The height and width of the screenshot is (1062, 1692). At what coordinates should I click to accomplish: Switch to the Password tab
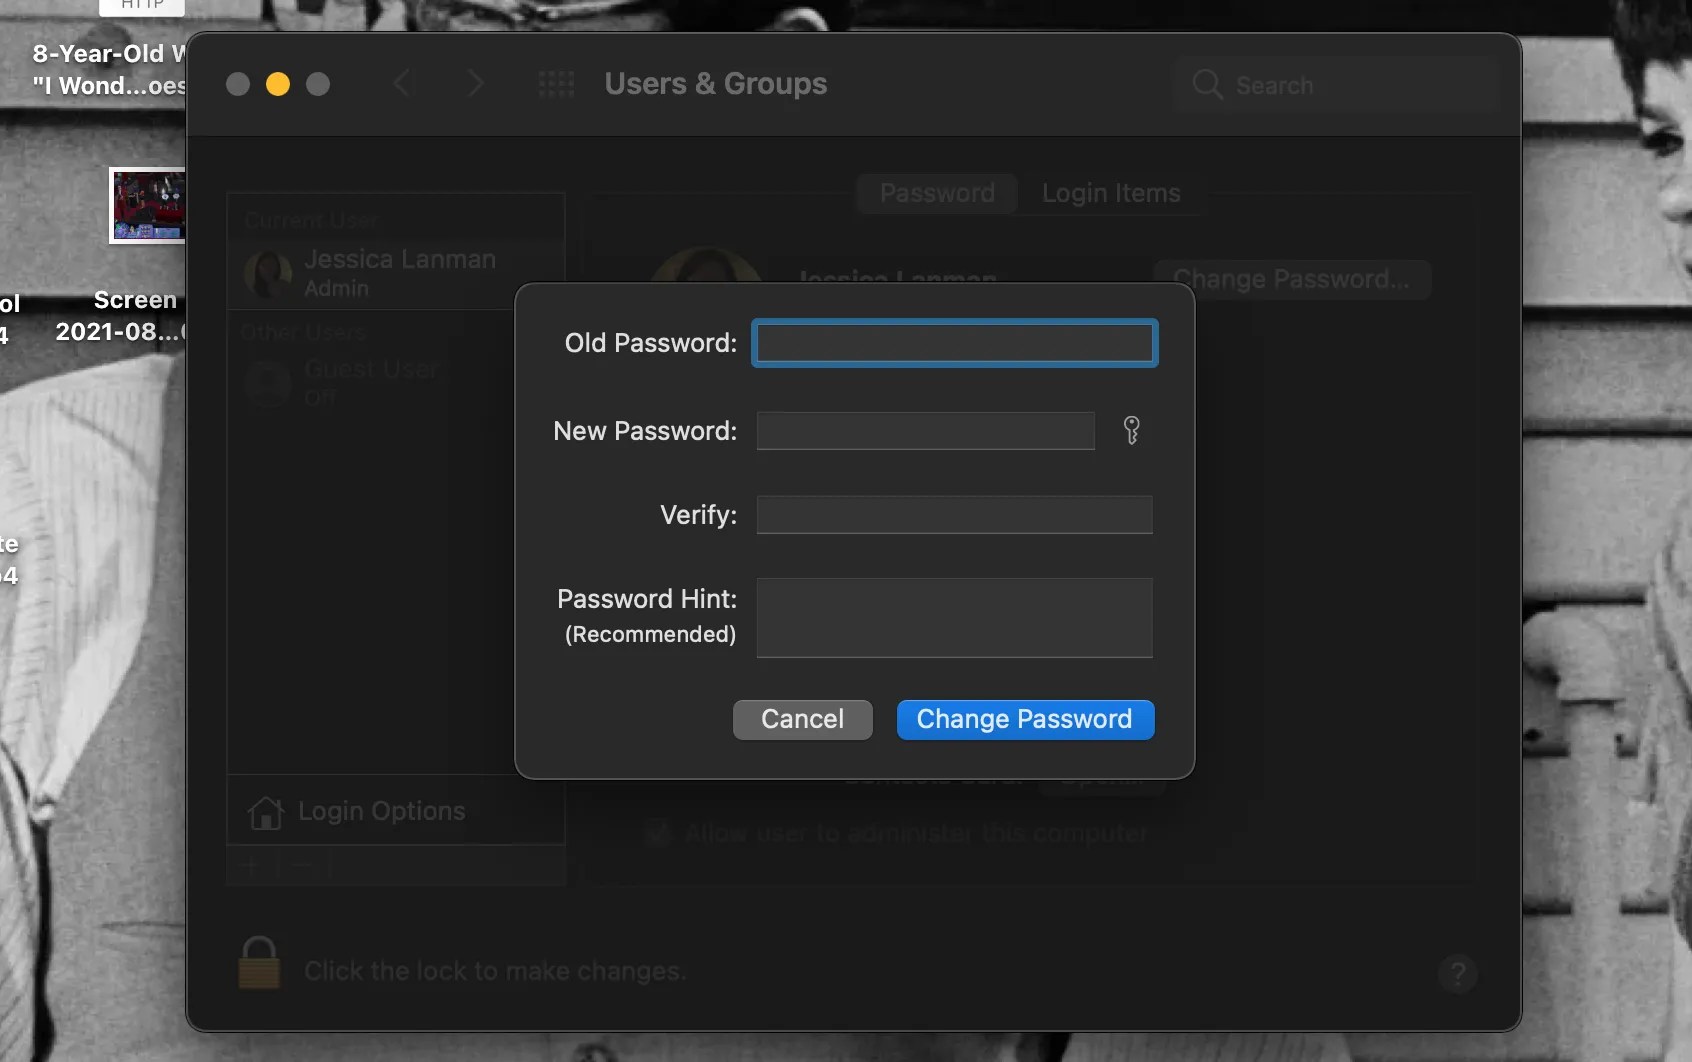(x=936, y=193)
